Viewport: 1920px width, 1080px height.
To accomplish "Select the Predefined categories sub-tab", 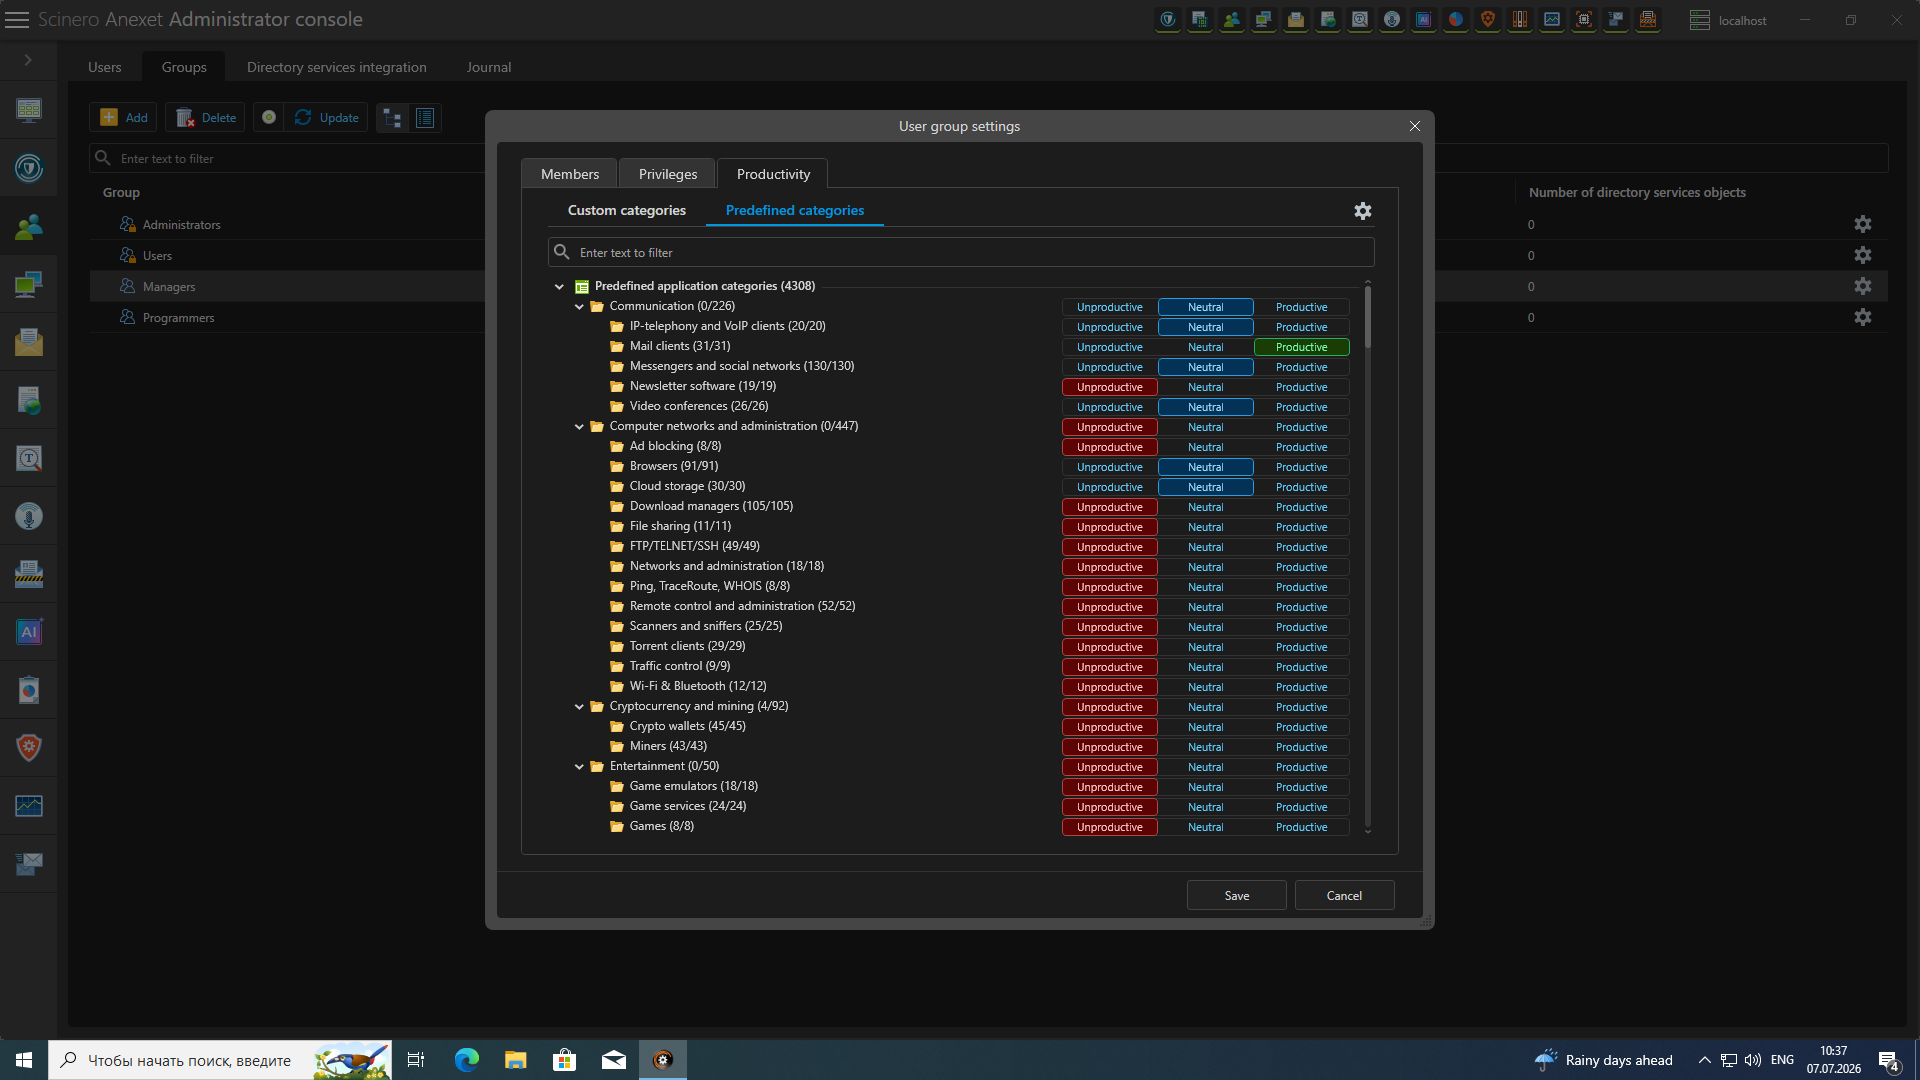I will click(x=795, y=210).
